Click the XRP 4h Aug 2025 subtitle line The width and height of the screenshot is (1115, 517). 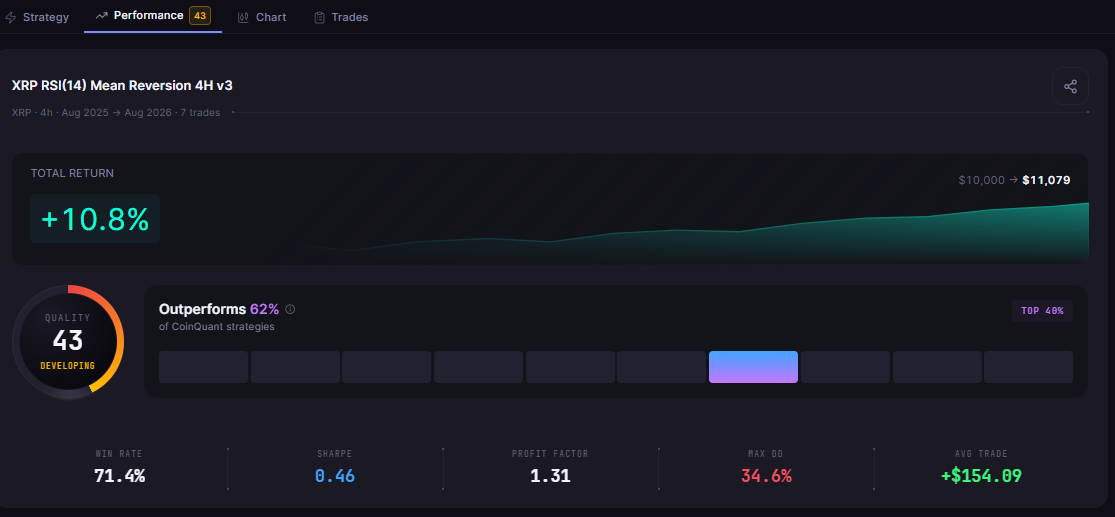tap(116, 112)
